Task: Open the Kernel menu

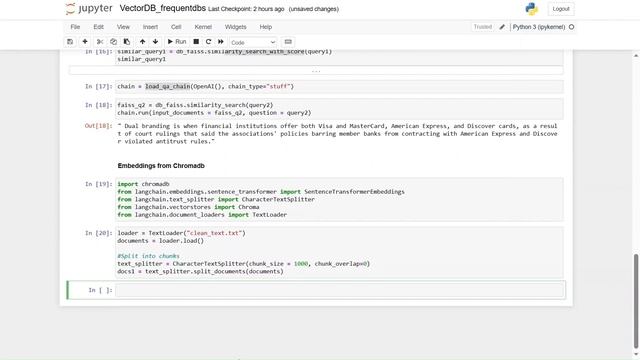Action: point(203,27)
